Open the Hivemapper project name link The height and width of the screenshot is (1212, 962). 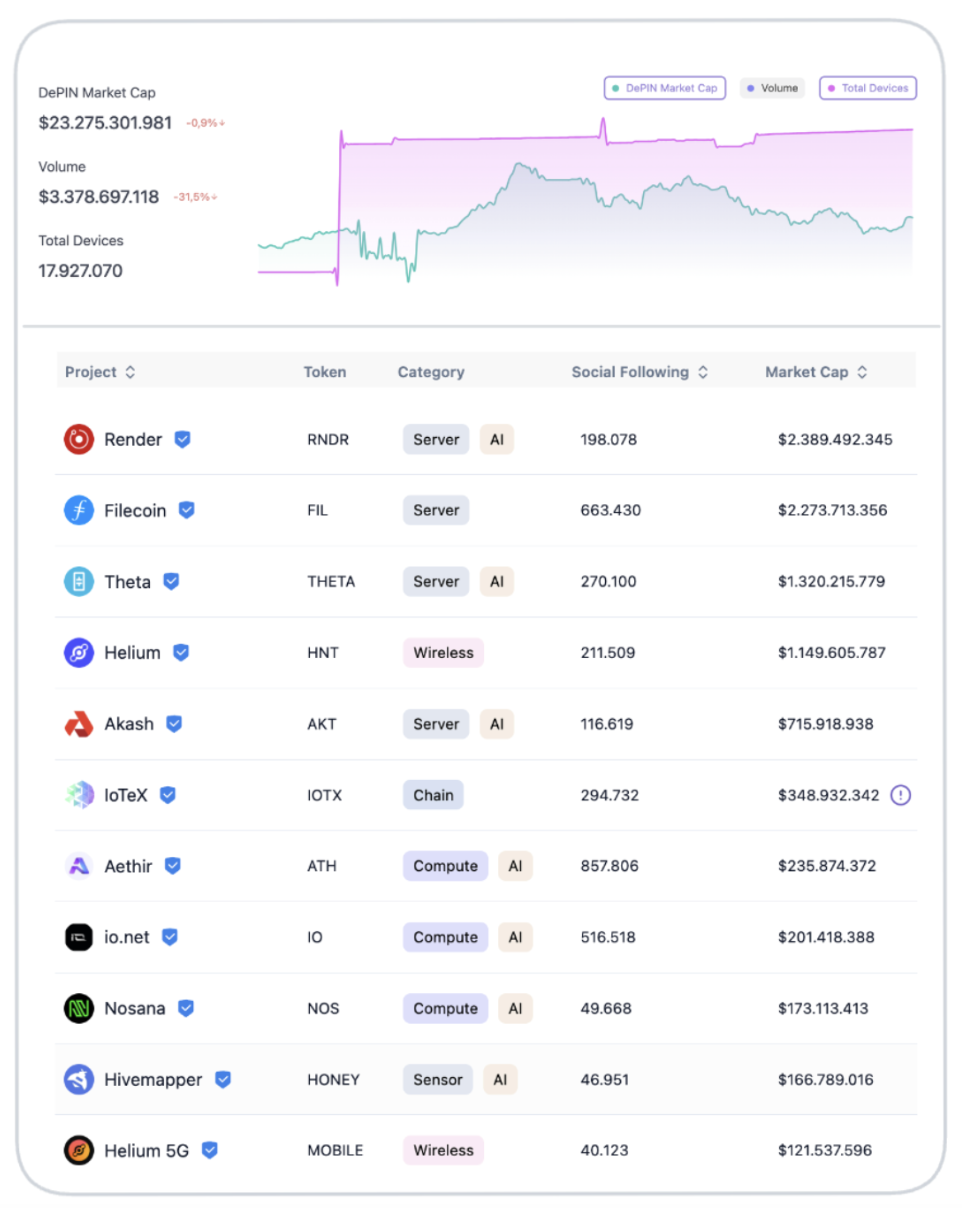153,1080
